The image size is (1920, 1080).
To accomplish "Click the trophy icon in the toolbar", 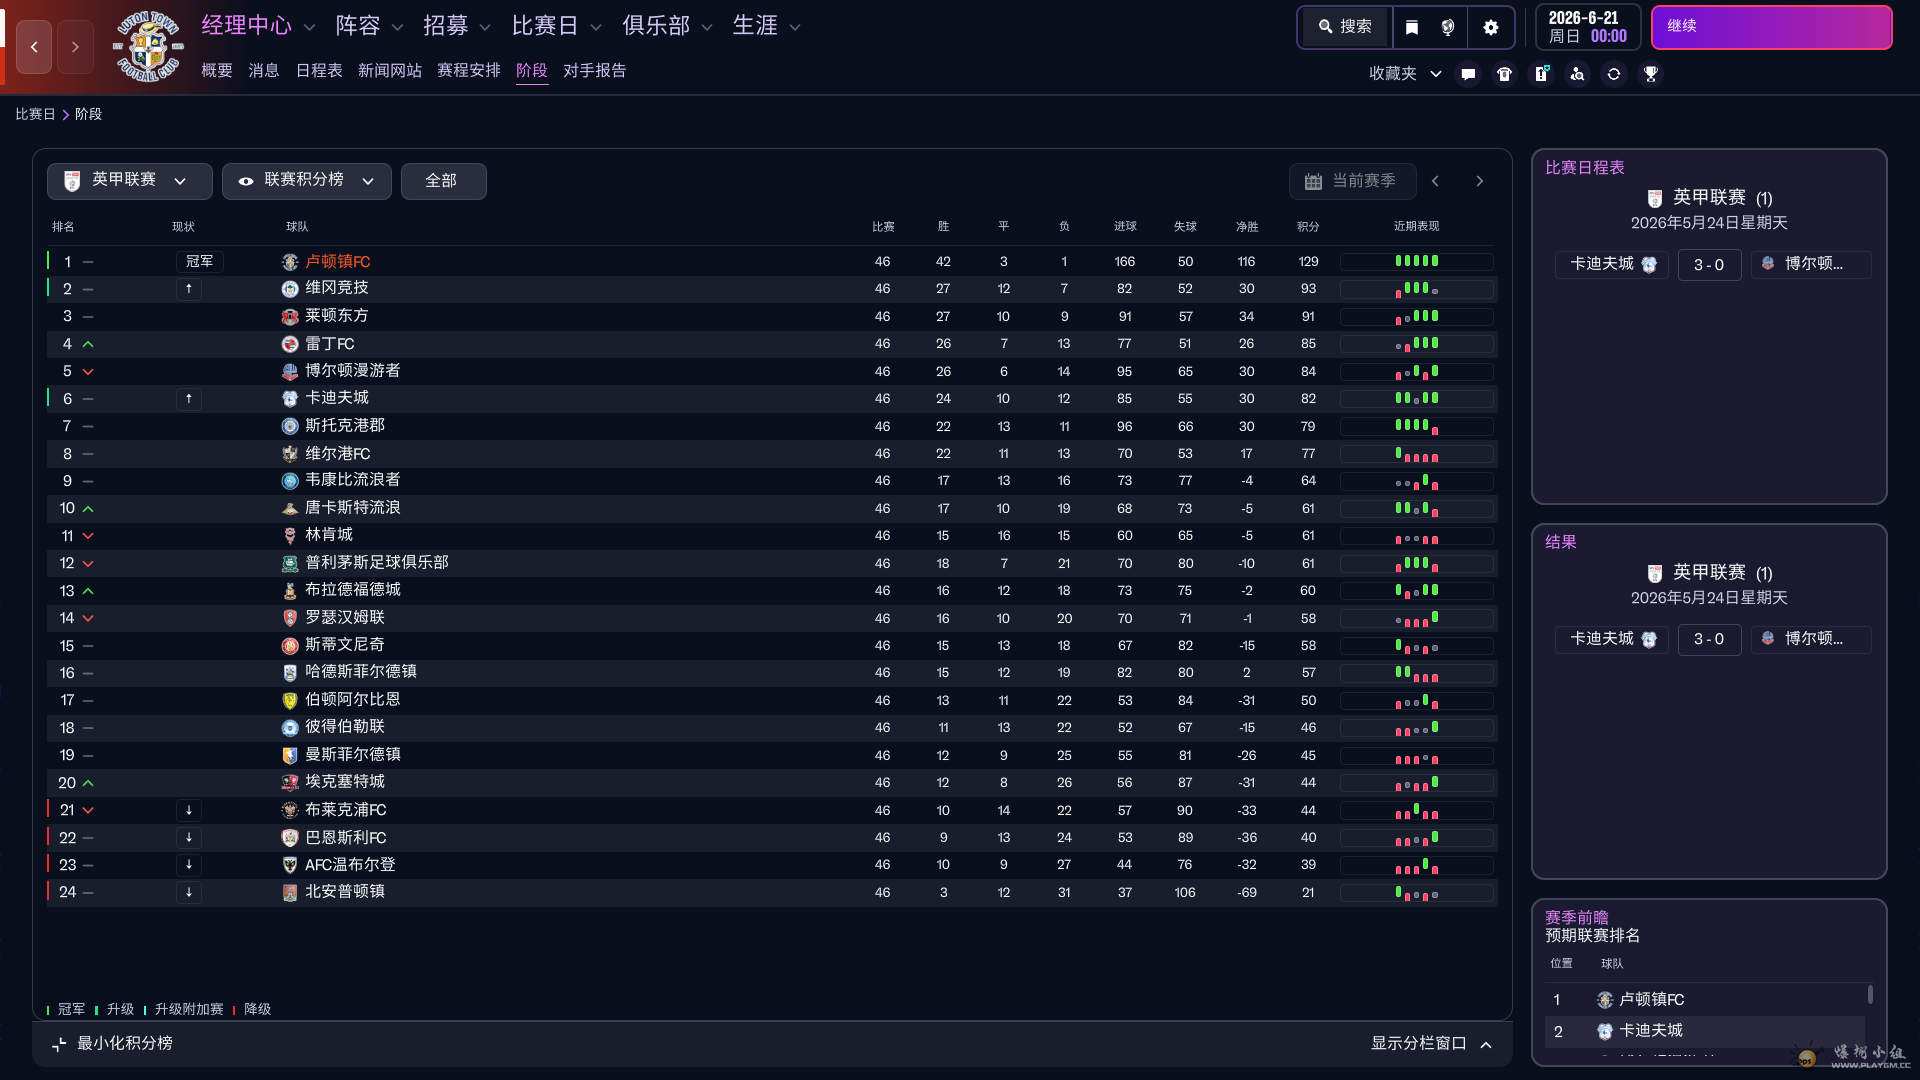I will (x=1651, y=73).
